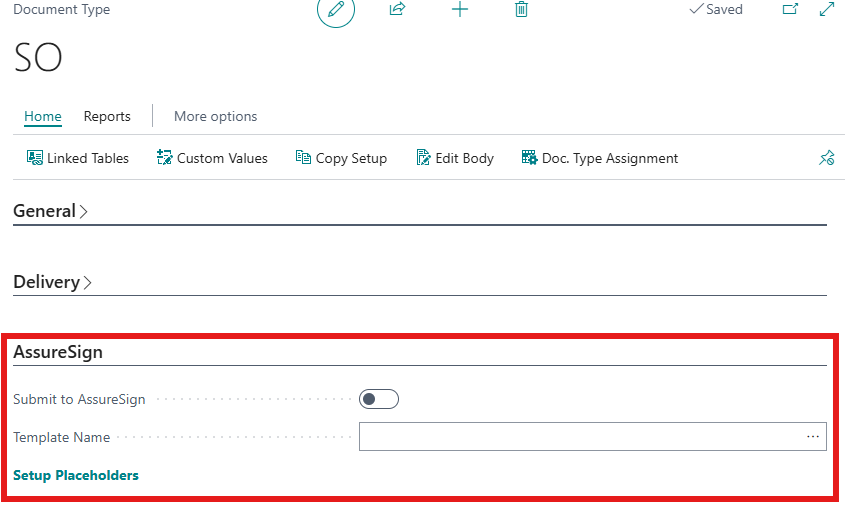Click Copy Setup action
The height and width of the screenshot is (520, 859).
[x=341, y=158]
